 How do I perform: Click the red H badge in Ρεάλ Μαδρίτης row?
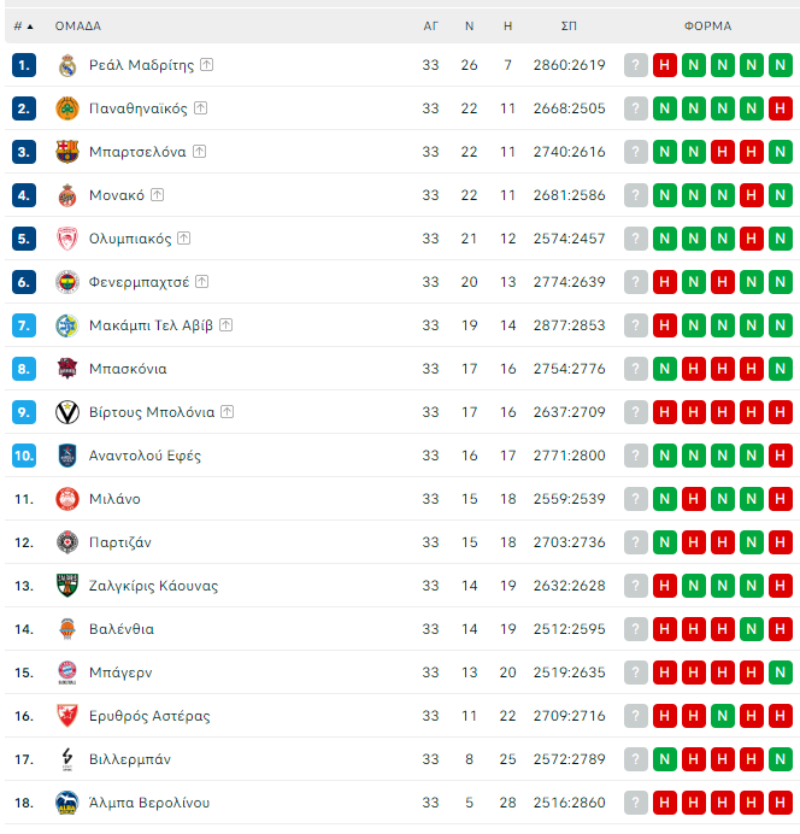coord(665,66)
